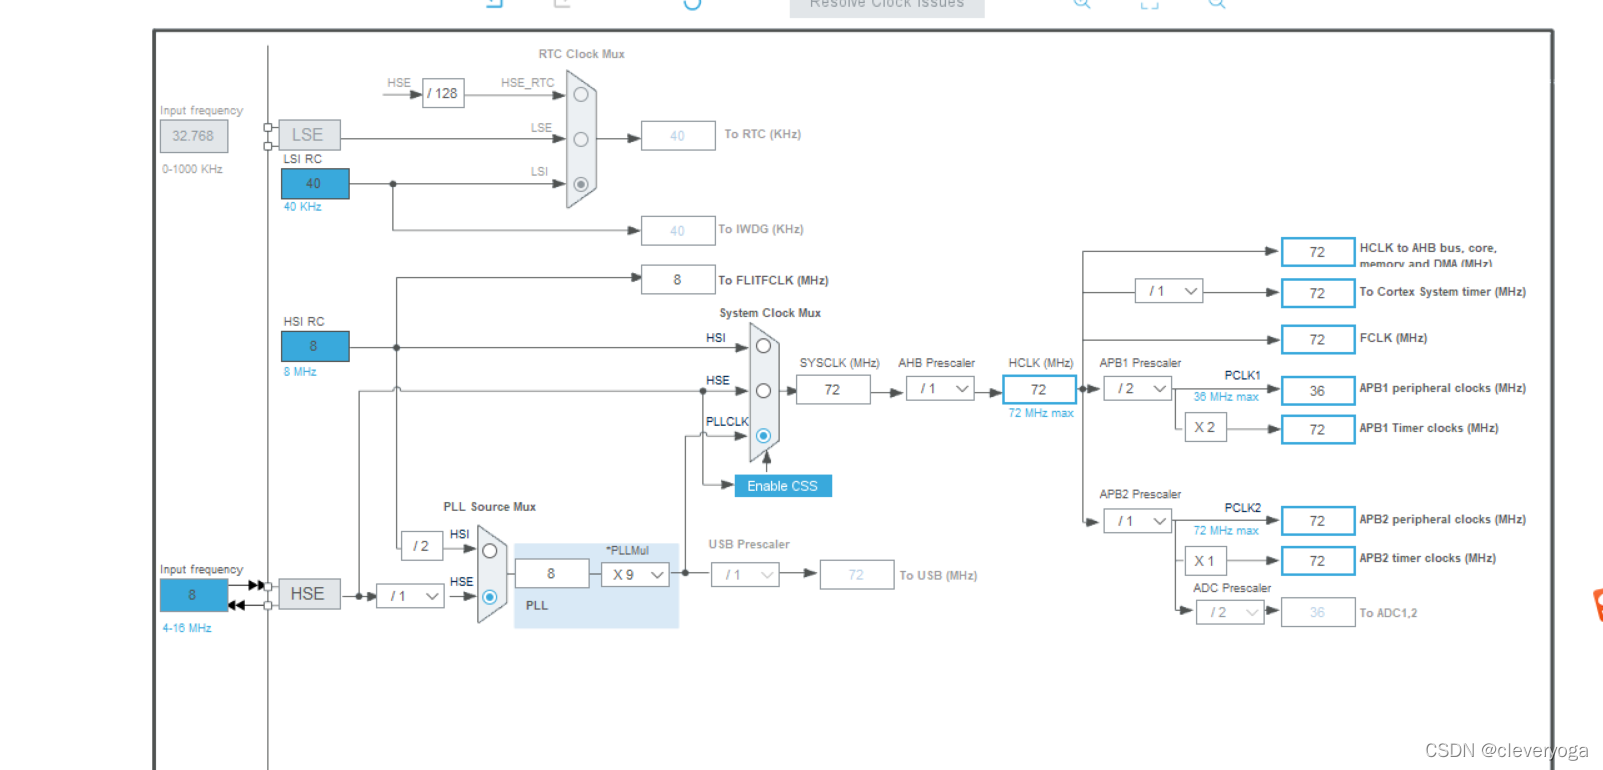Click the 'RTC Clock Mux' label
Screen dimensions: 1603x770
(581, 54)
